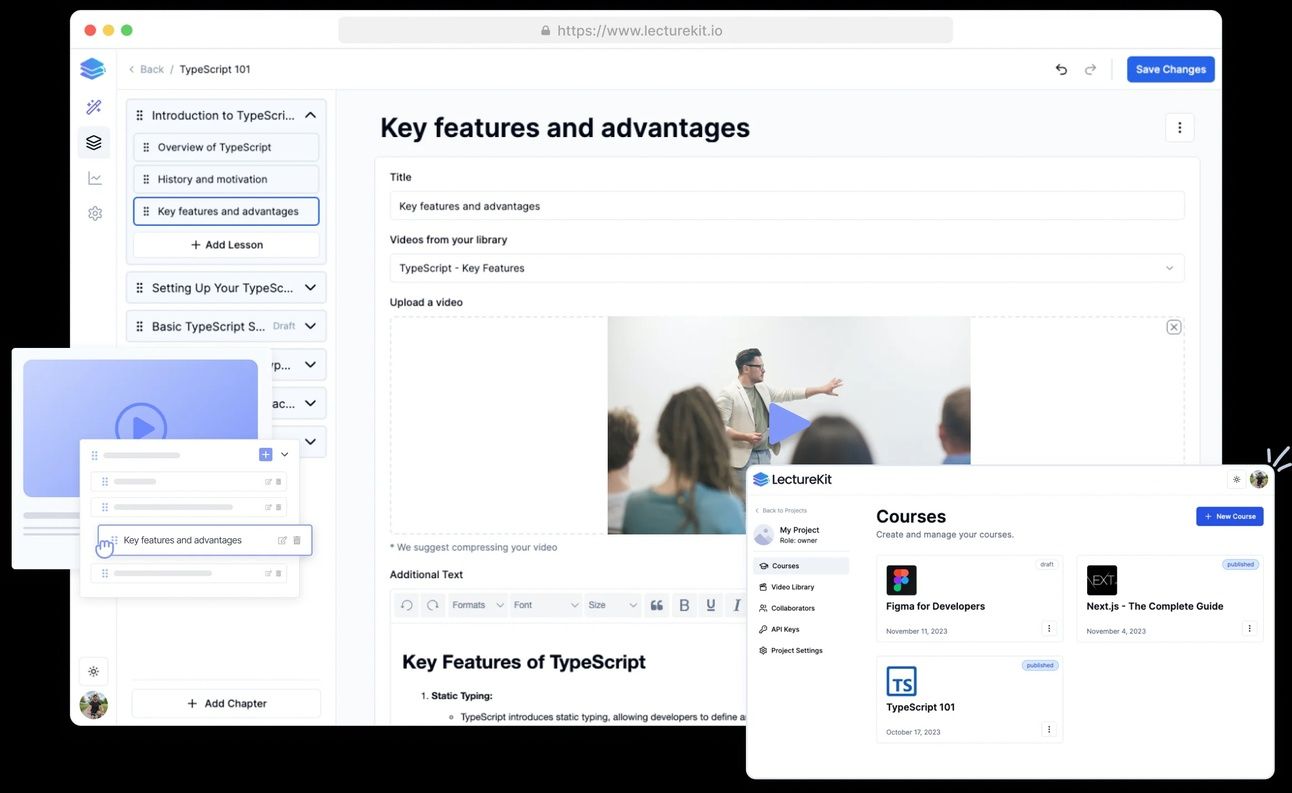
Task: Remove the uploaded video with the X icon
Action: [1174, 327]
